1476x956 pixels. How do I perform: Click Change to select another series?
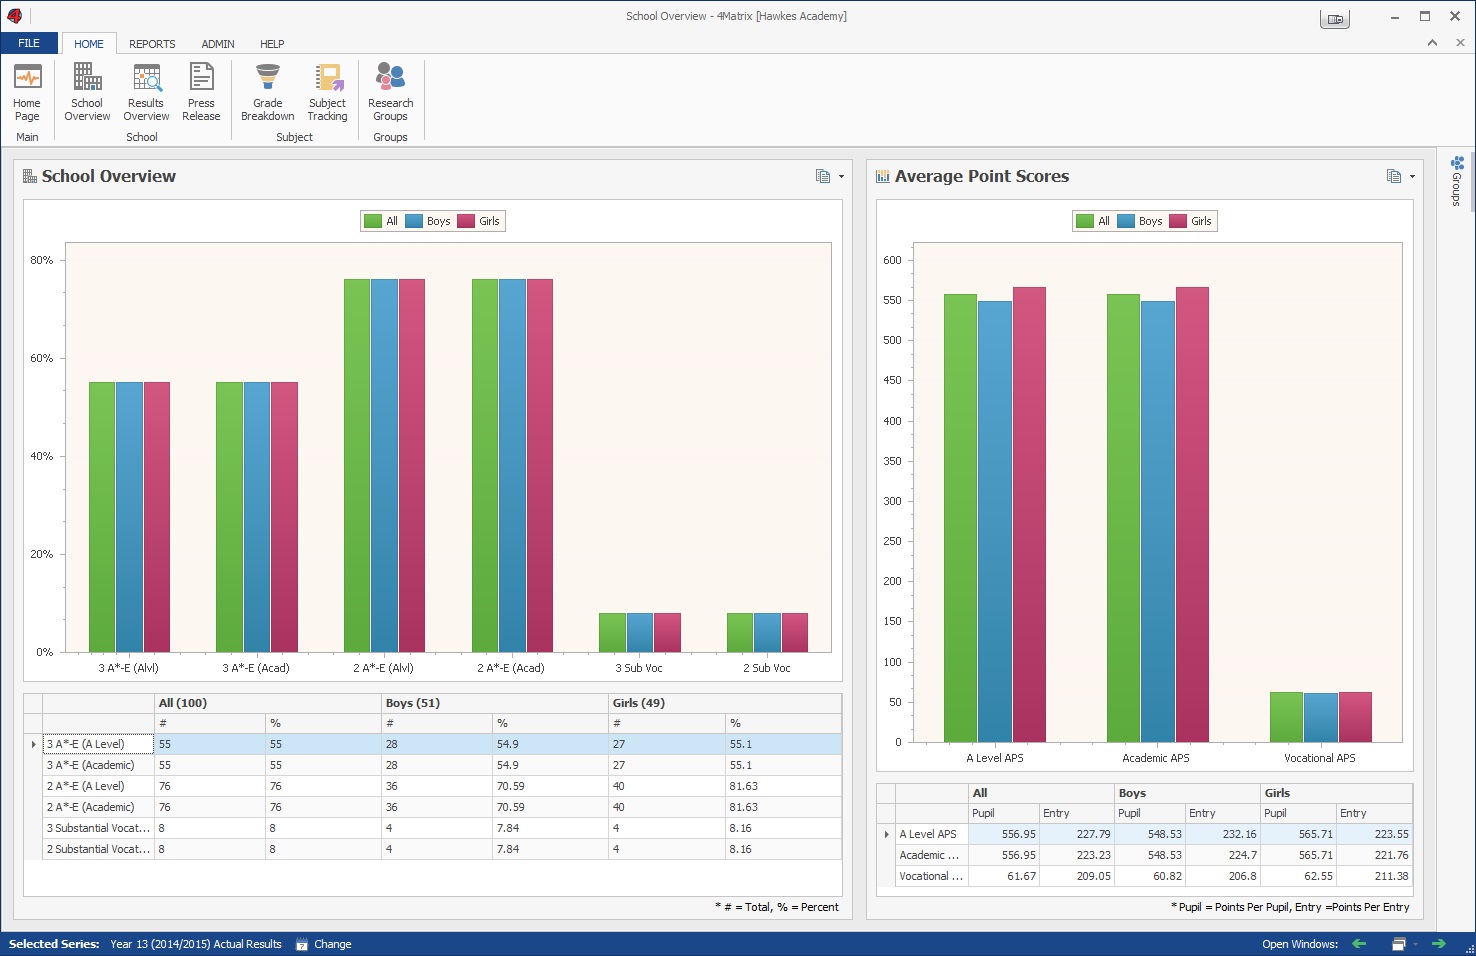(x=332, y=944)
